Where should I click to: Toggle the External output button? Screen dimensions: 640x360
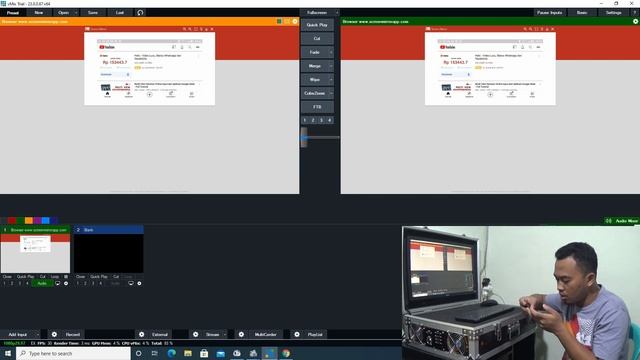pos(160,334)
